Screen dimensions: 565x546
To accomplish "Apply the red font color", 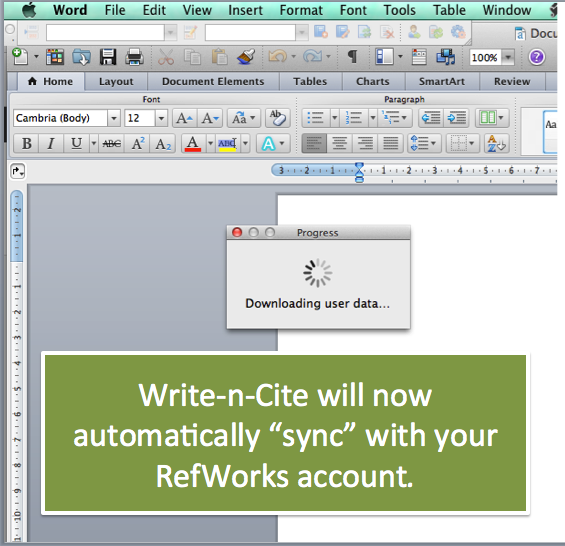I will (193, 144).
